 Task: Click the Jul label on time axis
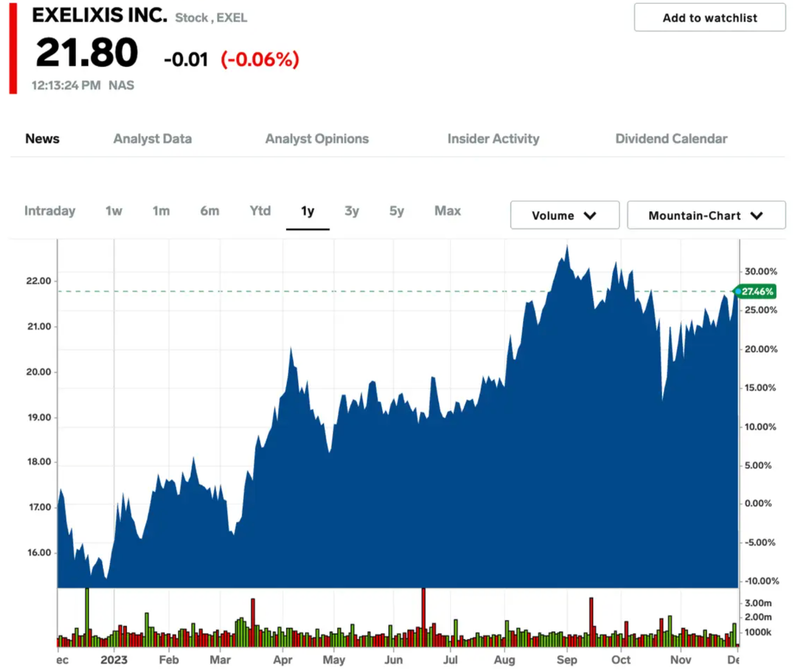point(450,660)
